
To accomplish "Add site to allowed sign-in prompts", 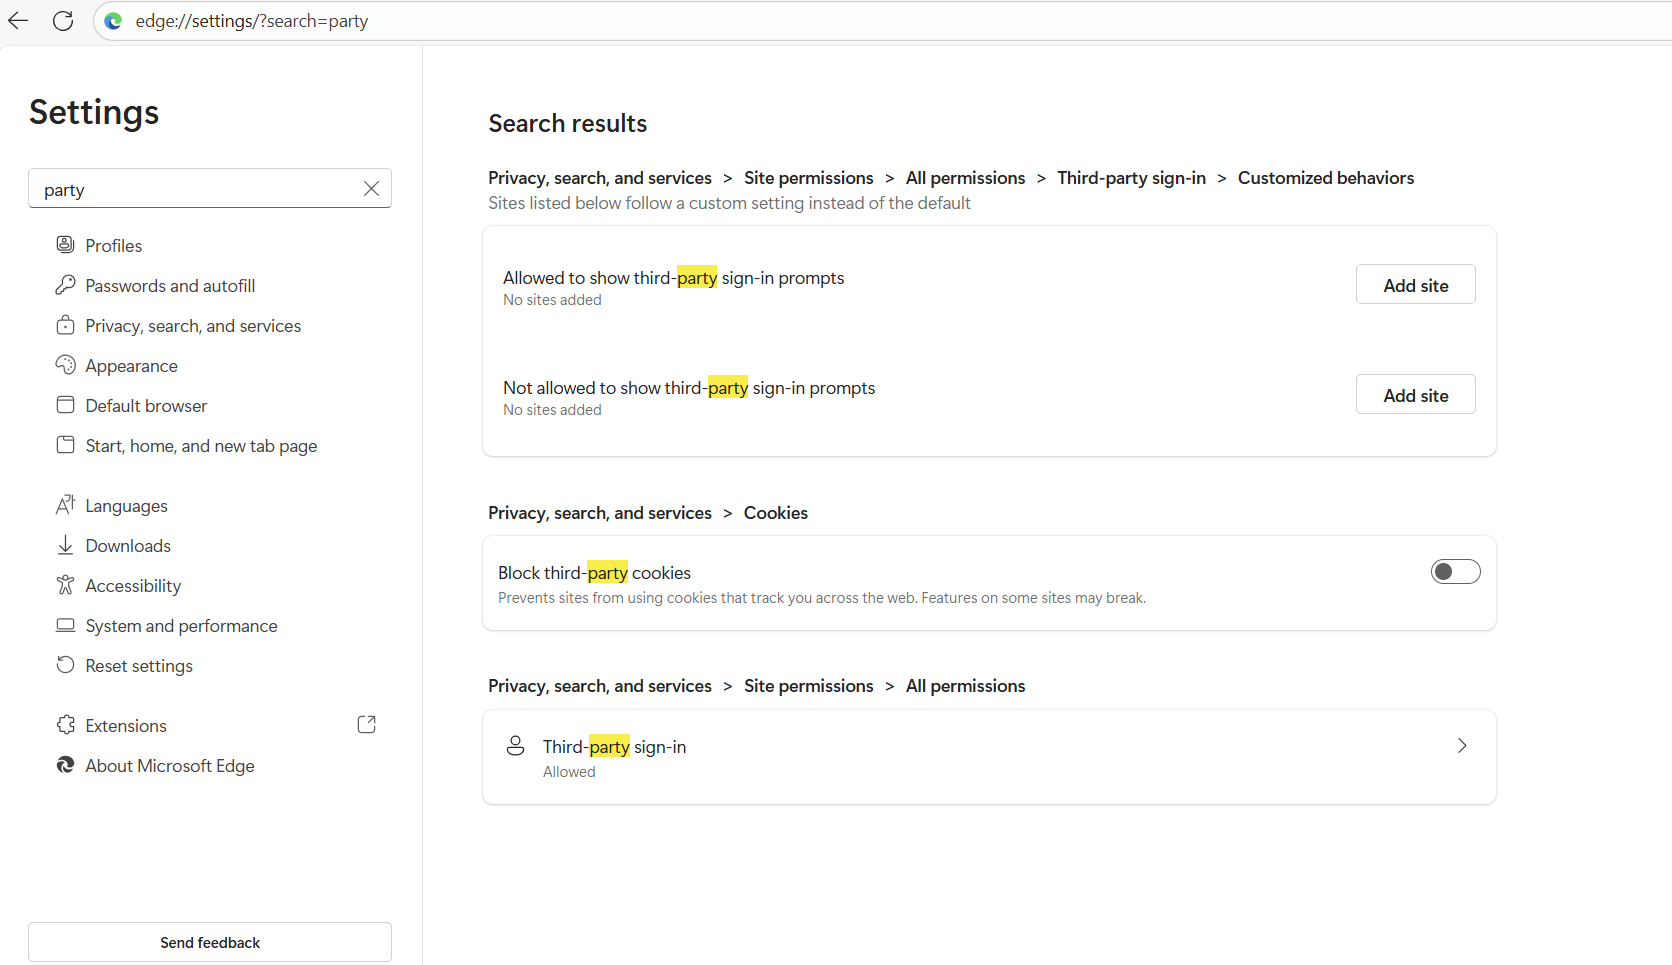I will tap(1415, 285).
